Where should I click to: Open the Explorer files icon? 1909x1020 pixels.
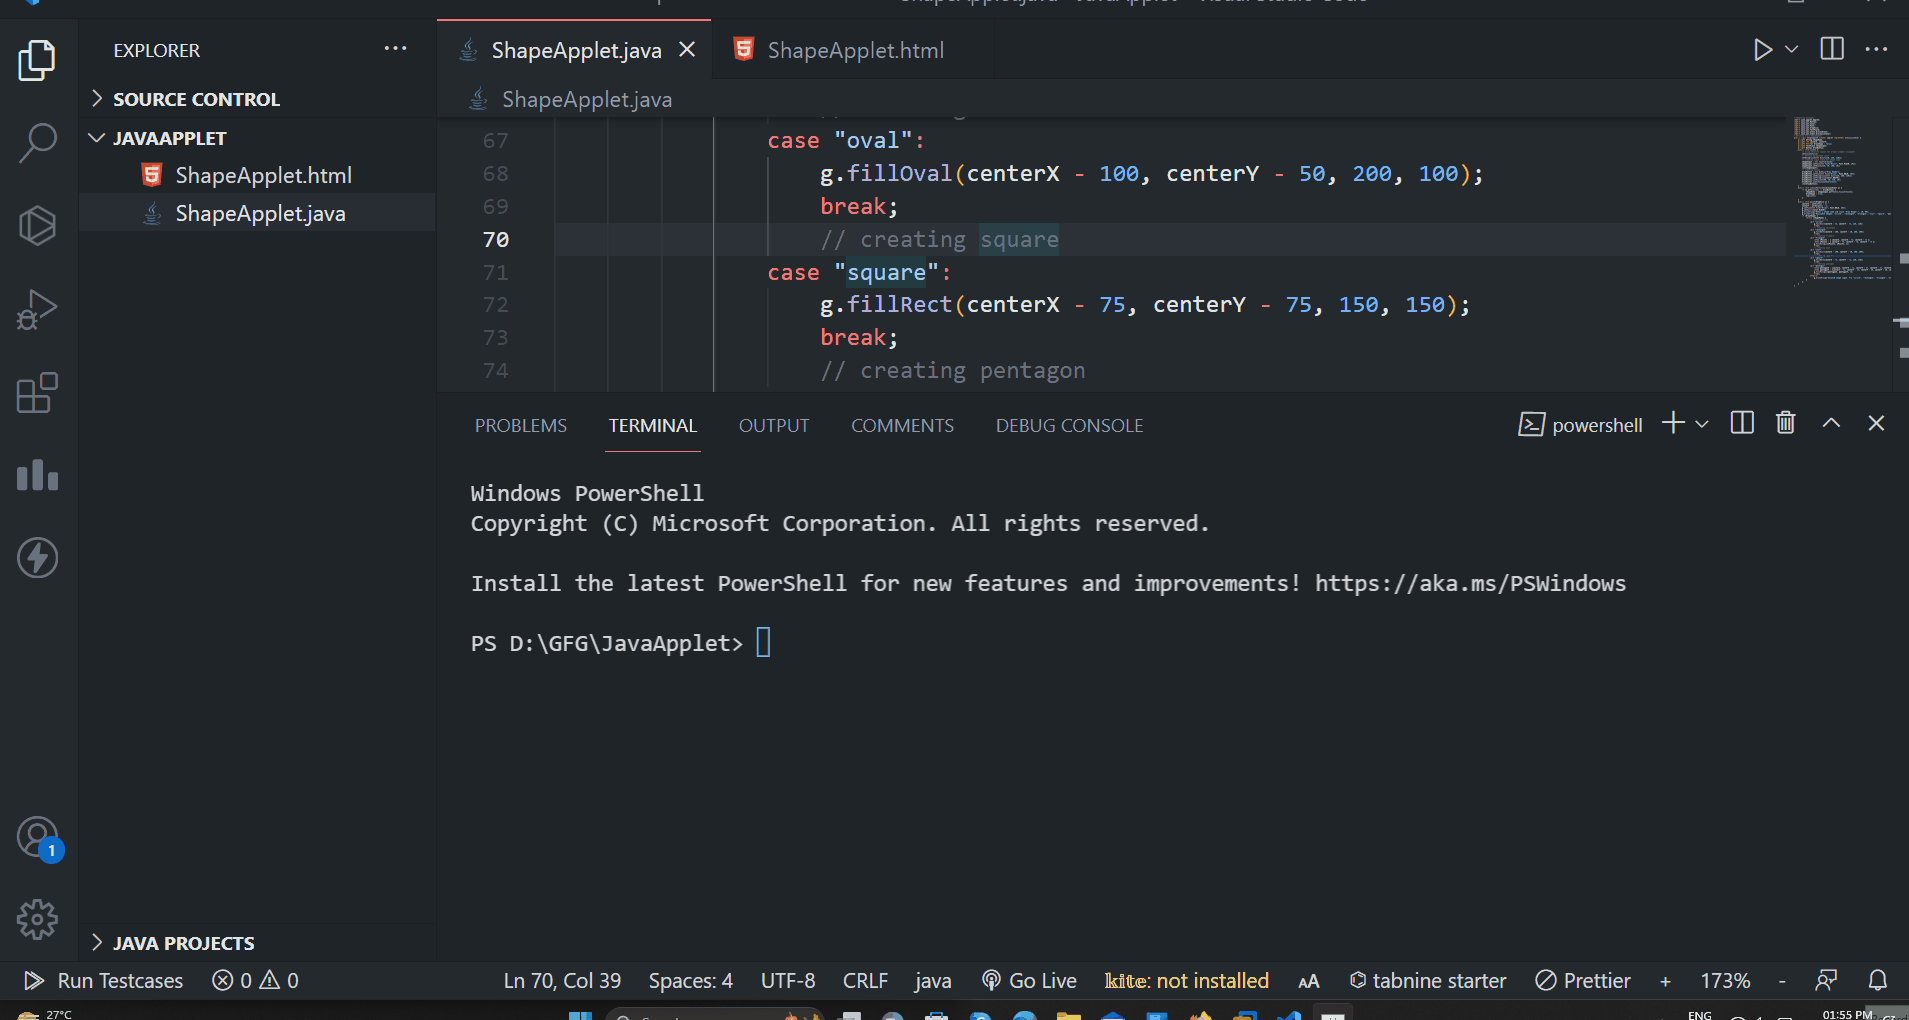pyautogui.click(x=38, y=60)
